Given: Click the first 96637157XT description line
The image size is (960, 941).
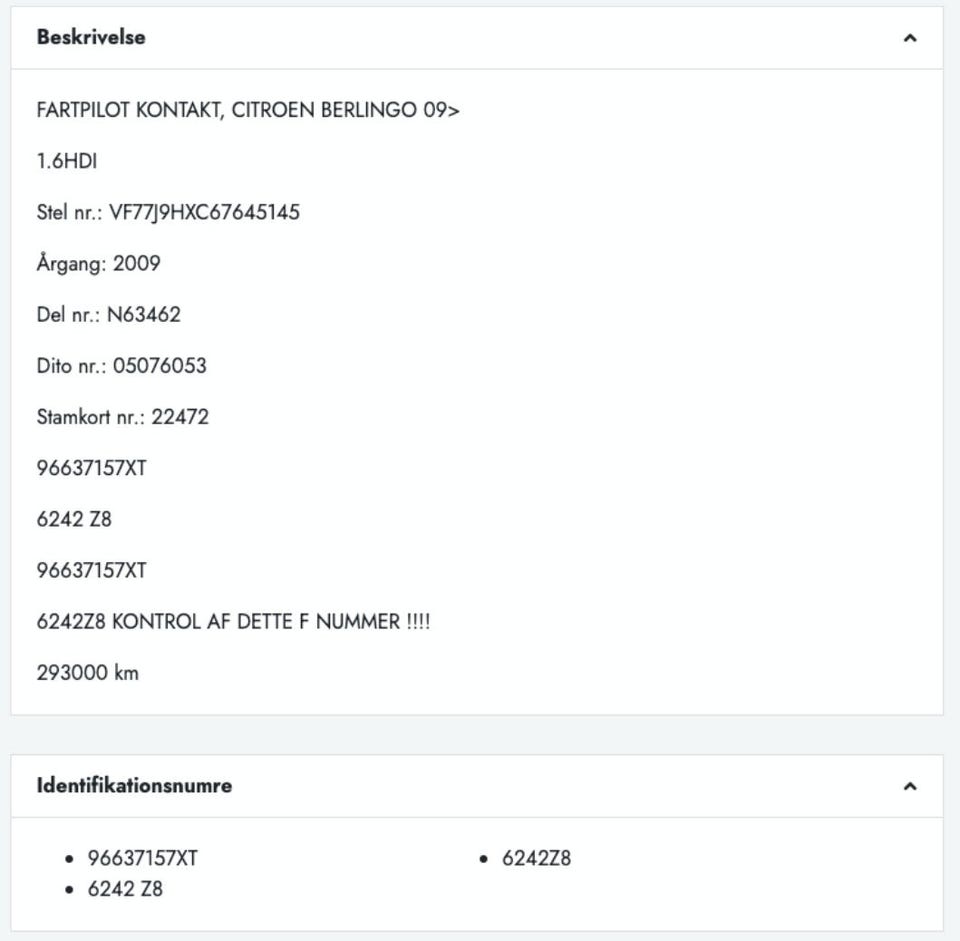Looking at the screenshot, I should point(91,467).
